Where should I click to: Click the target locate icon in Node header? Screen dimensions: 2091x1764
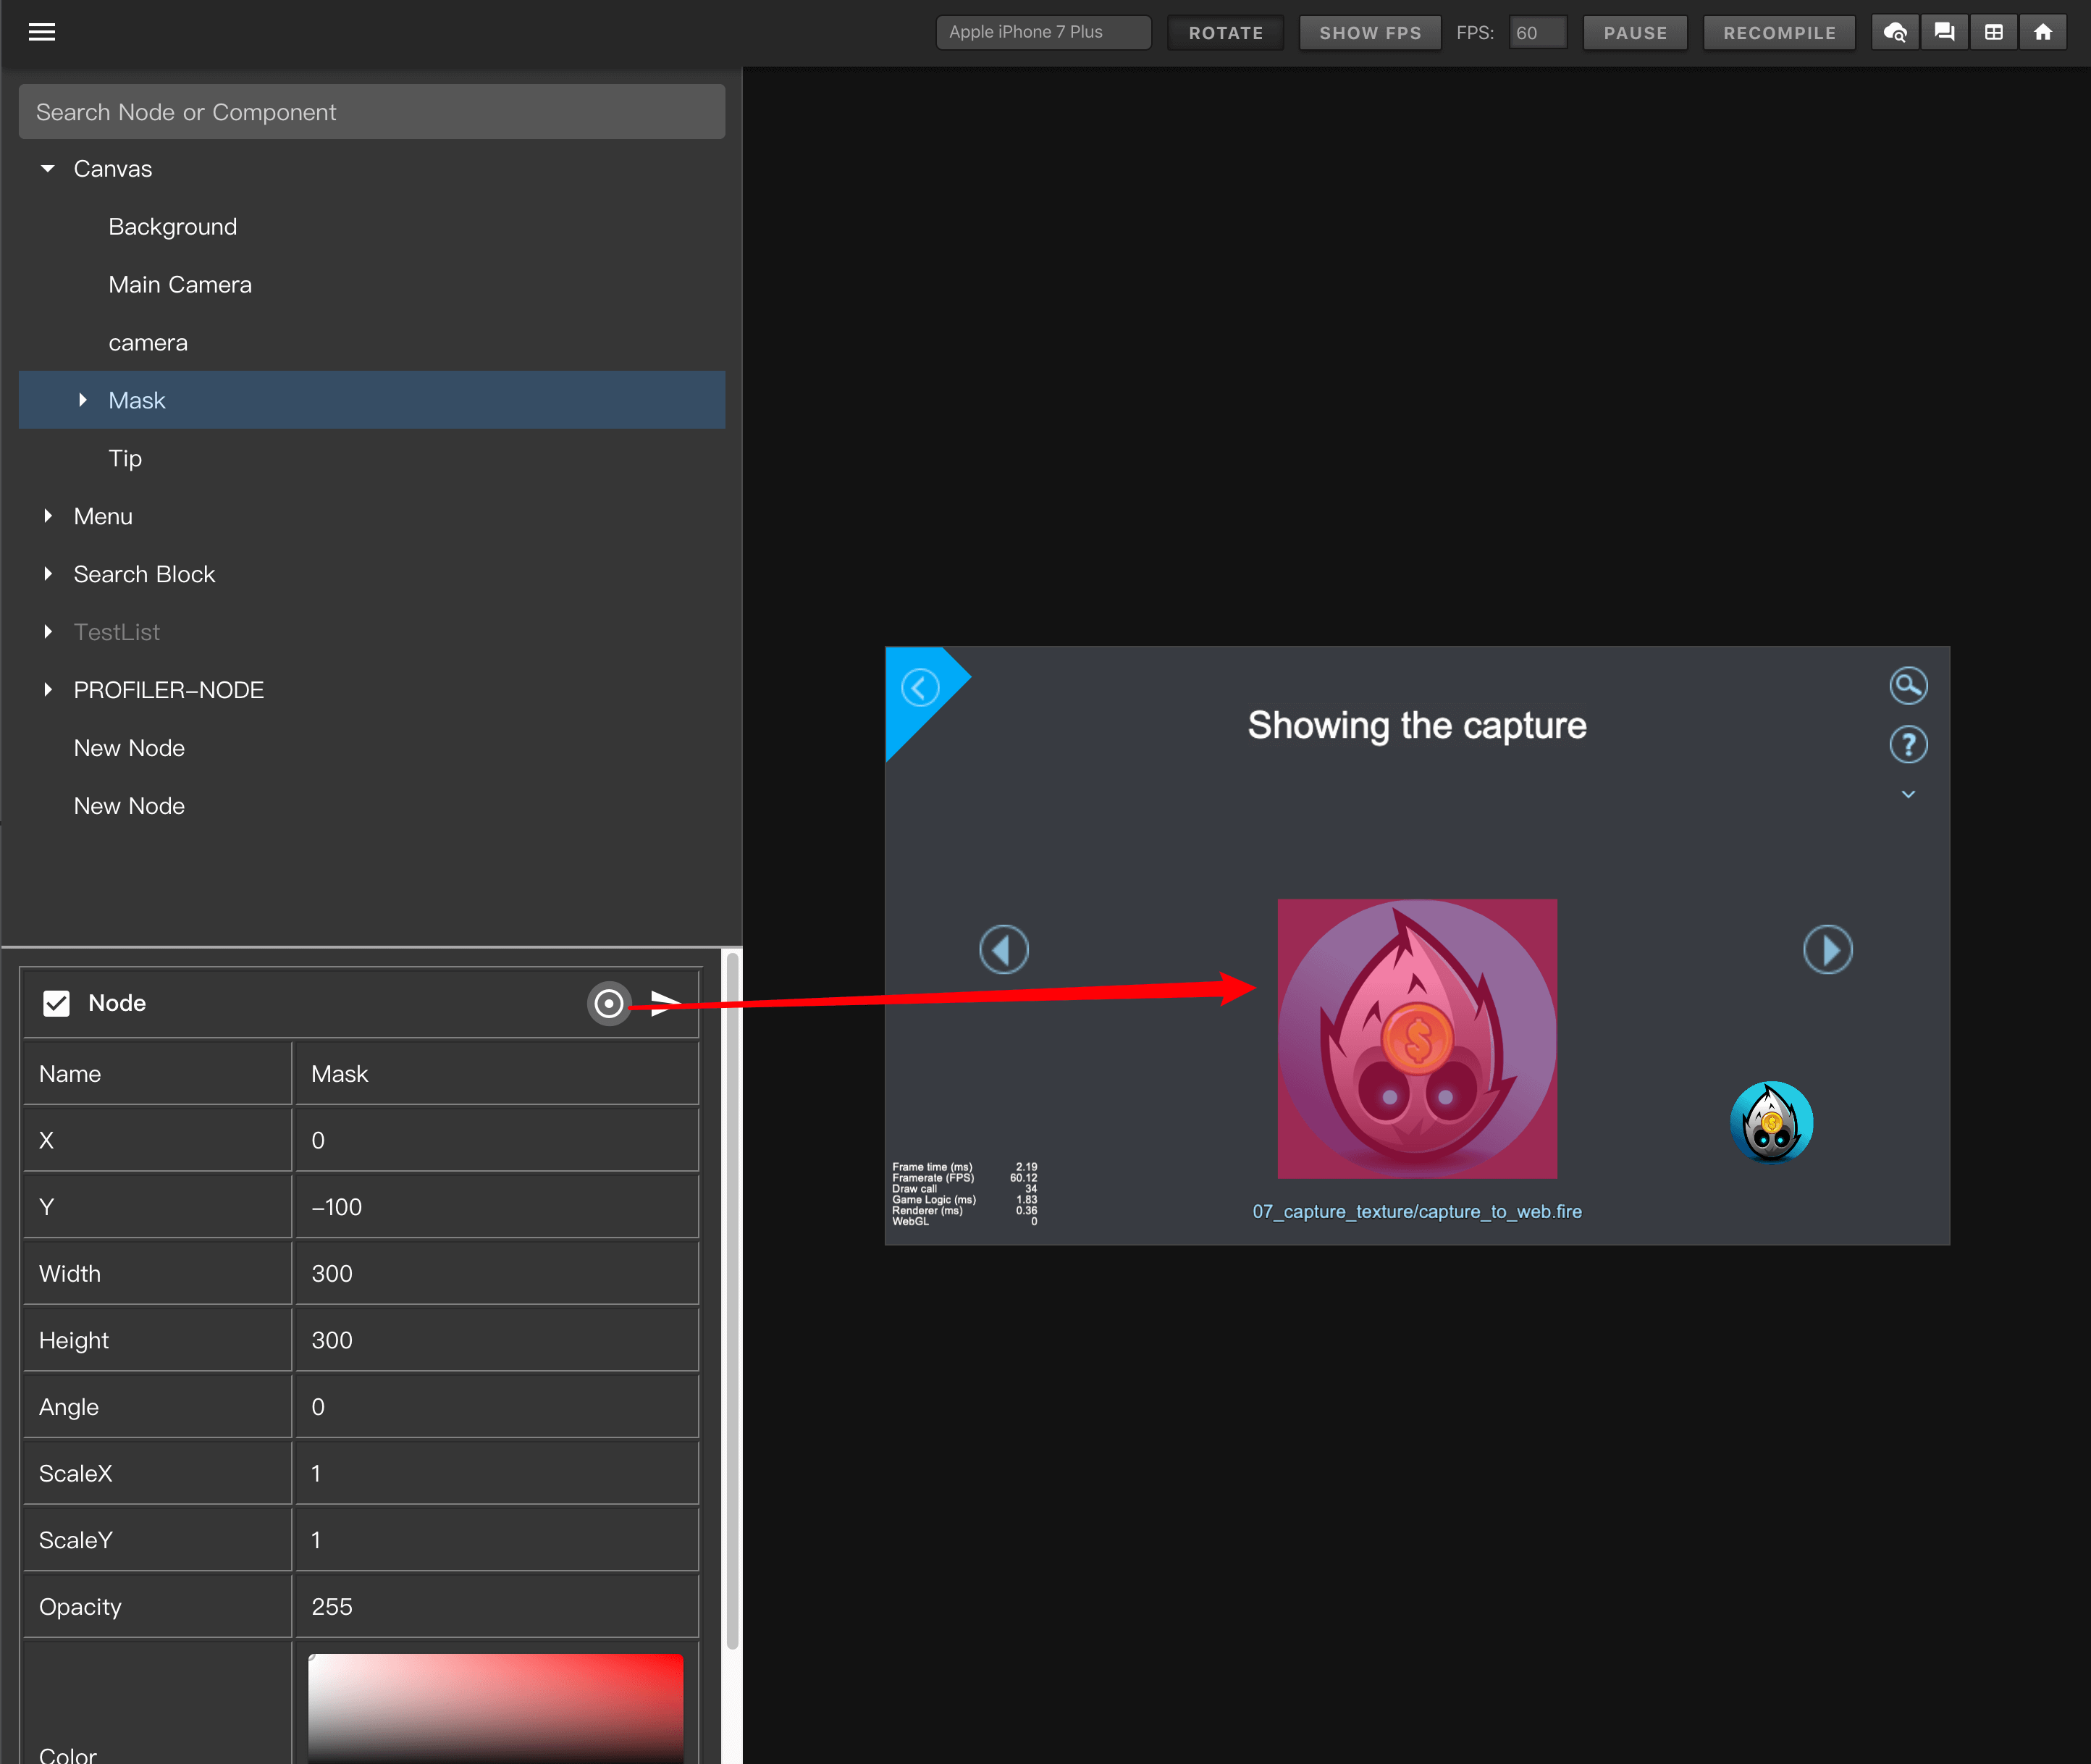click(x=608, y=1003)
